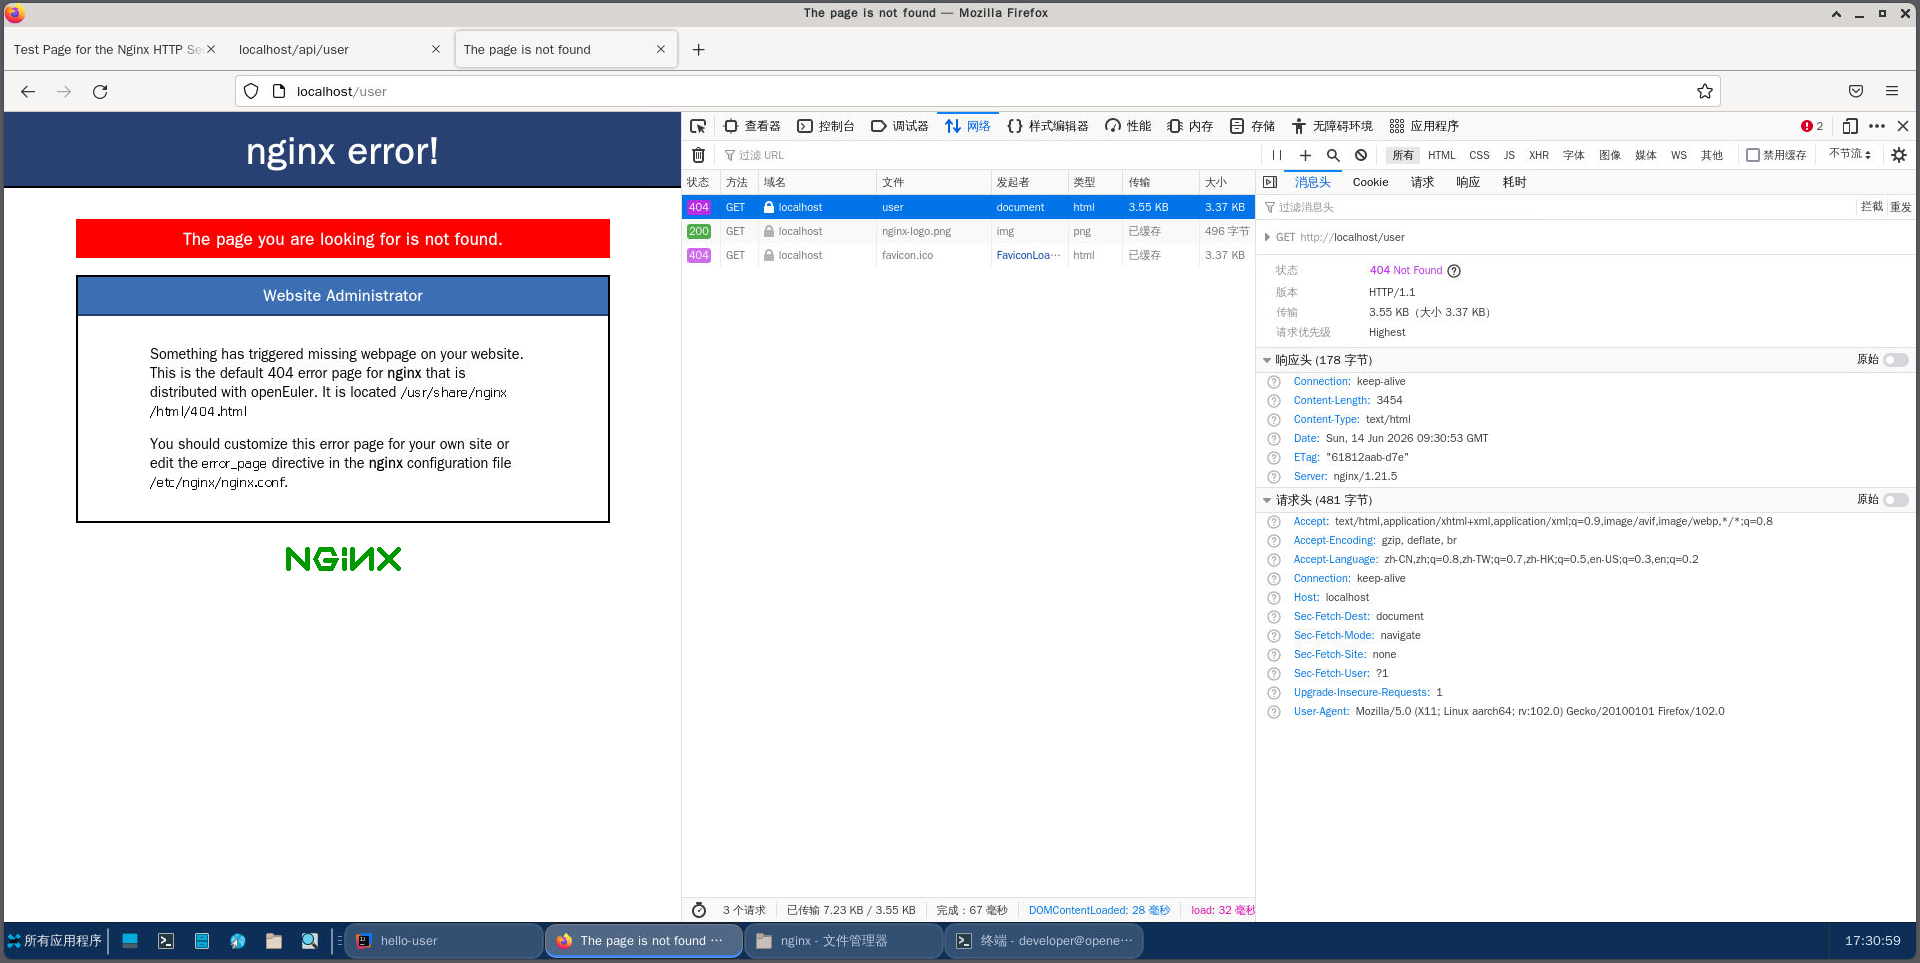This screenshot has width=1920, height=963.
Task: Click the red error count badge
Action: coord(1812,126)
